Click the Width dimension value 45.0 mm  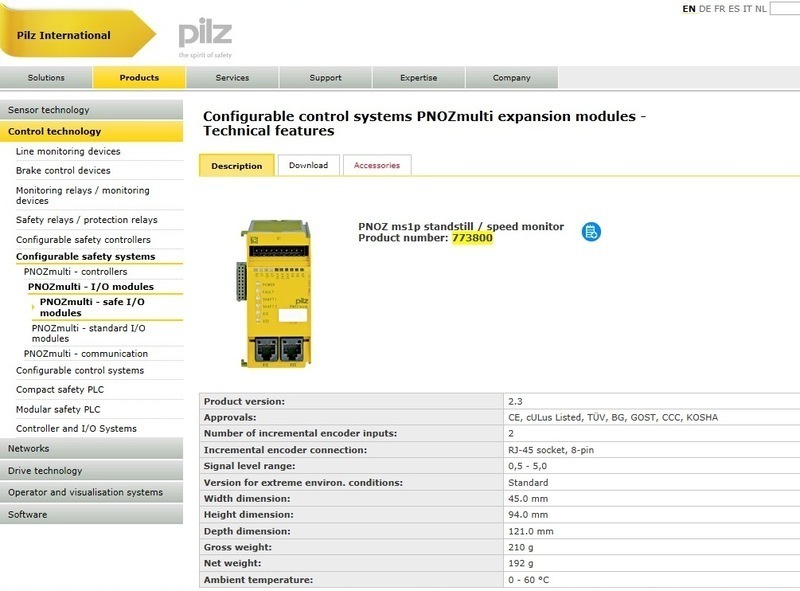coord(528,499)
